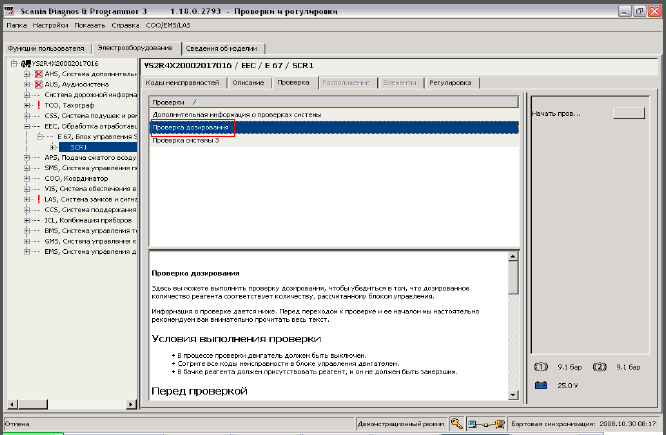Screen dimensions: 666x435
Task: Click the red X icon beside AHS
Action: coord(38,73)
